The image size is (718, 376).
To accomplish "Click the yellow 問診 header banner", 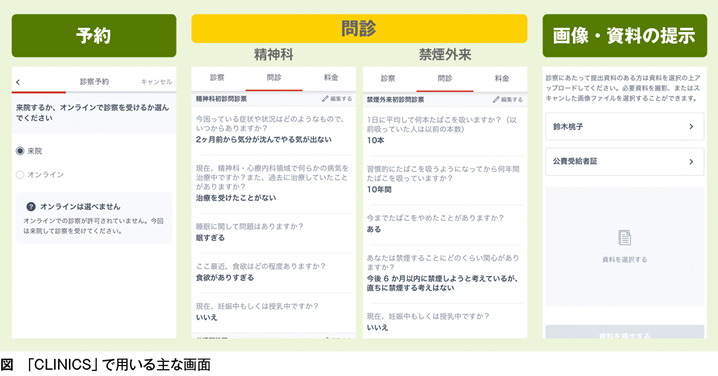I will tap(359, 28).
